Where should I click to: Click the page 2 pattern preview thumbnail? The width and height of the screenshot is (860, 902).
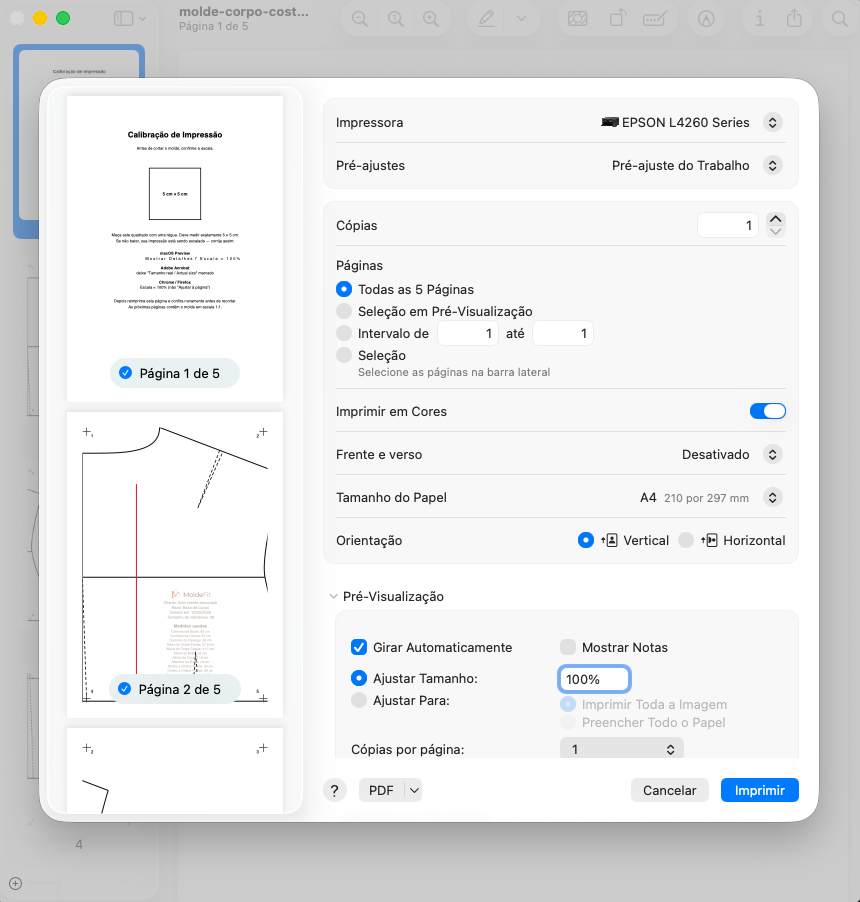click(x=175, y=564)
